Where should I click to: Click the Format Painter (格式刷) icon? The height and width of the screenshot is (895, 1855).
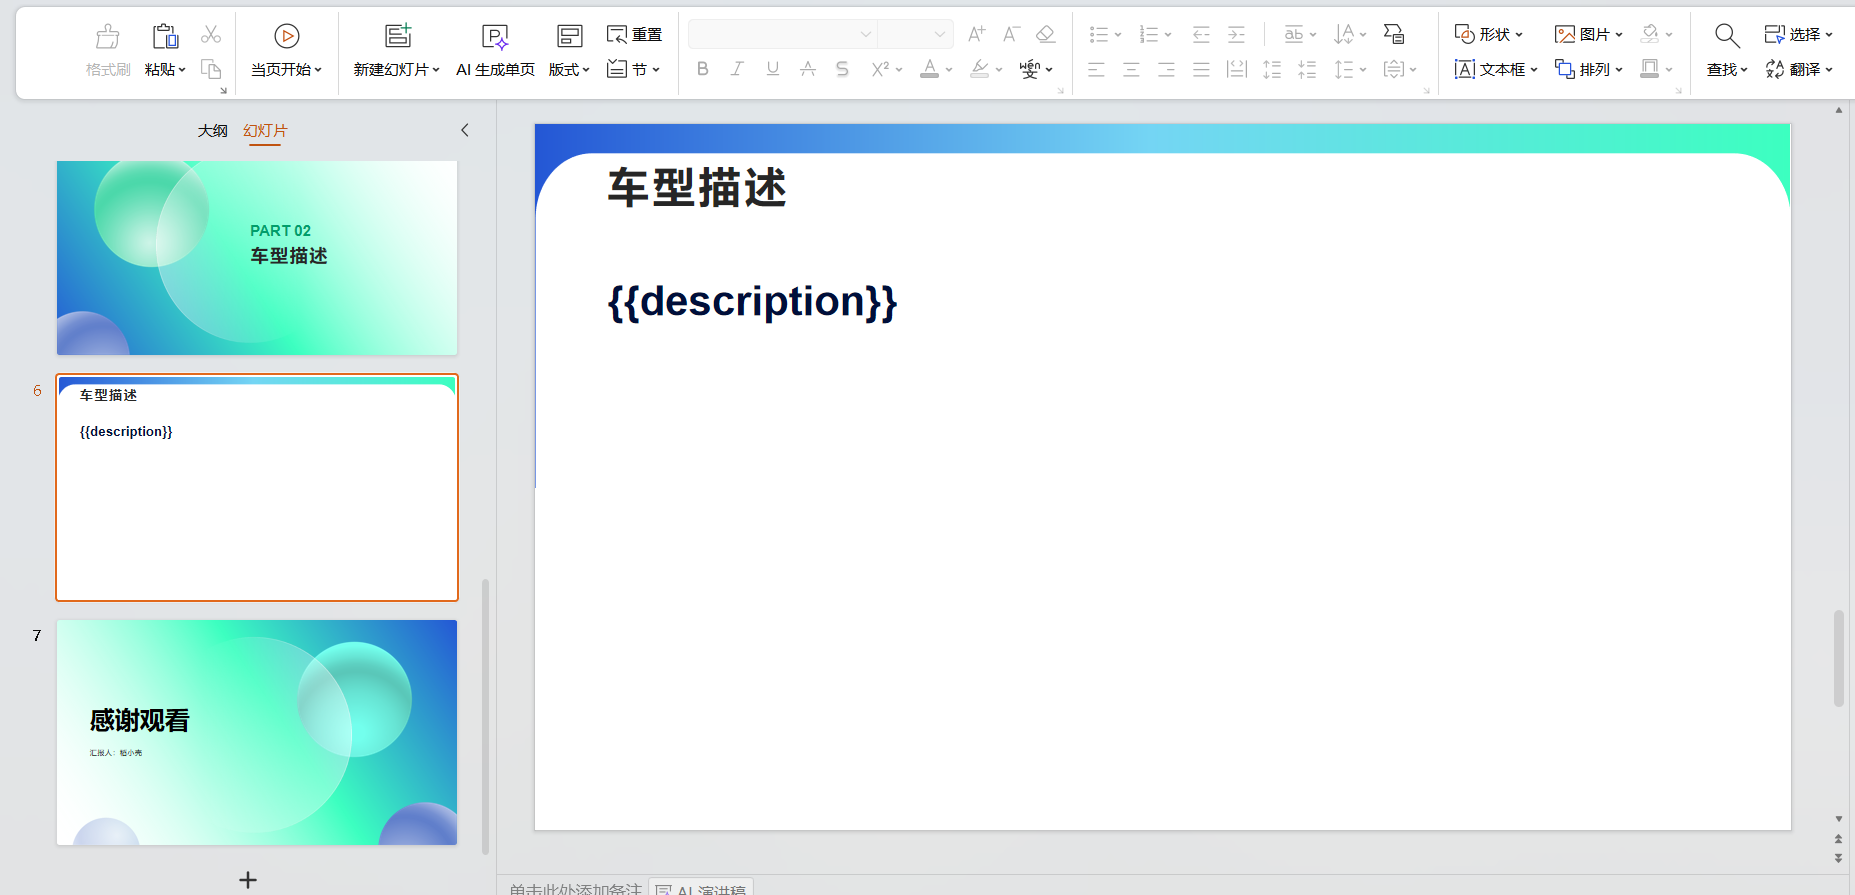(108, 37)
